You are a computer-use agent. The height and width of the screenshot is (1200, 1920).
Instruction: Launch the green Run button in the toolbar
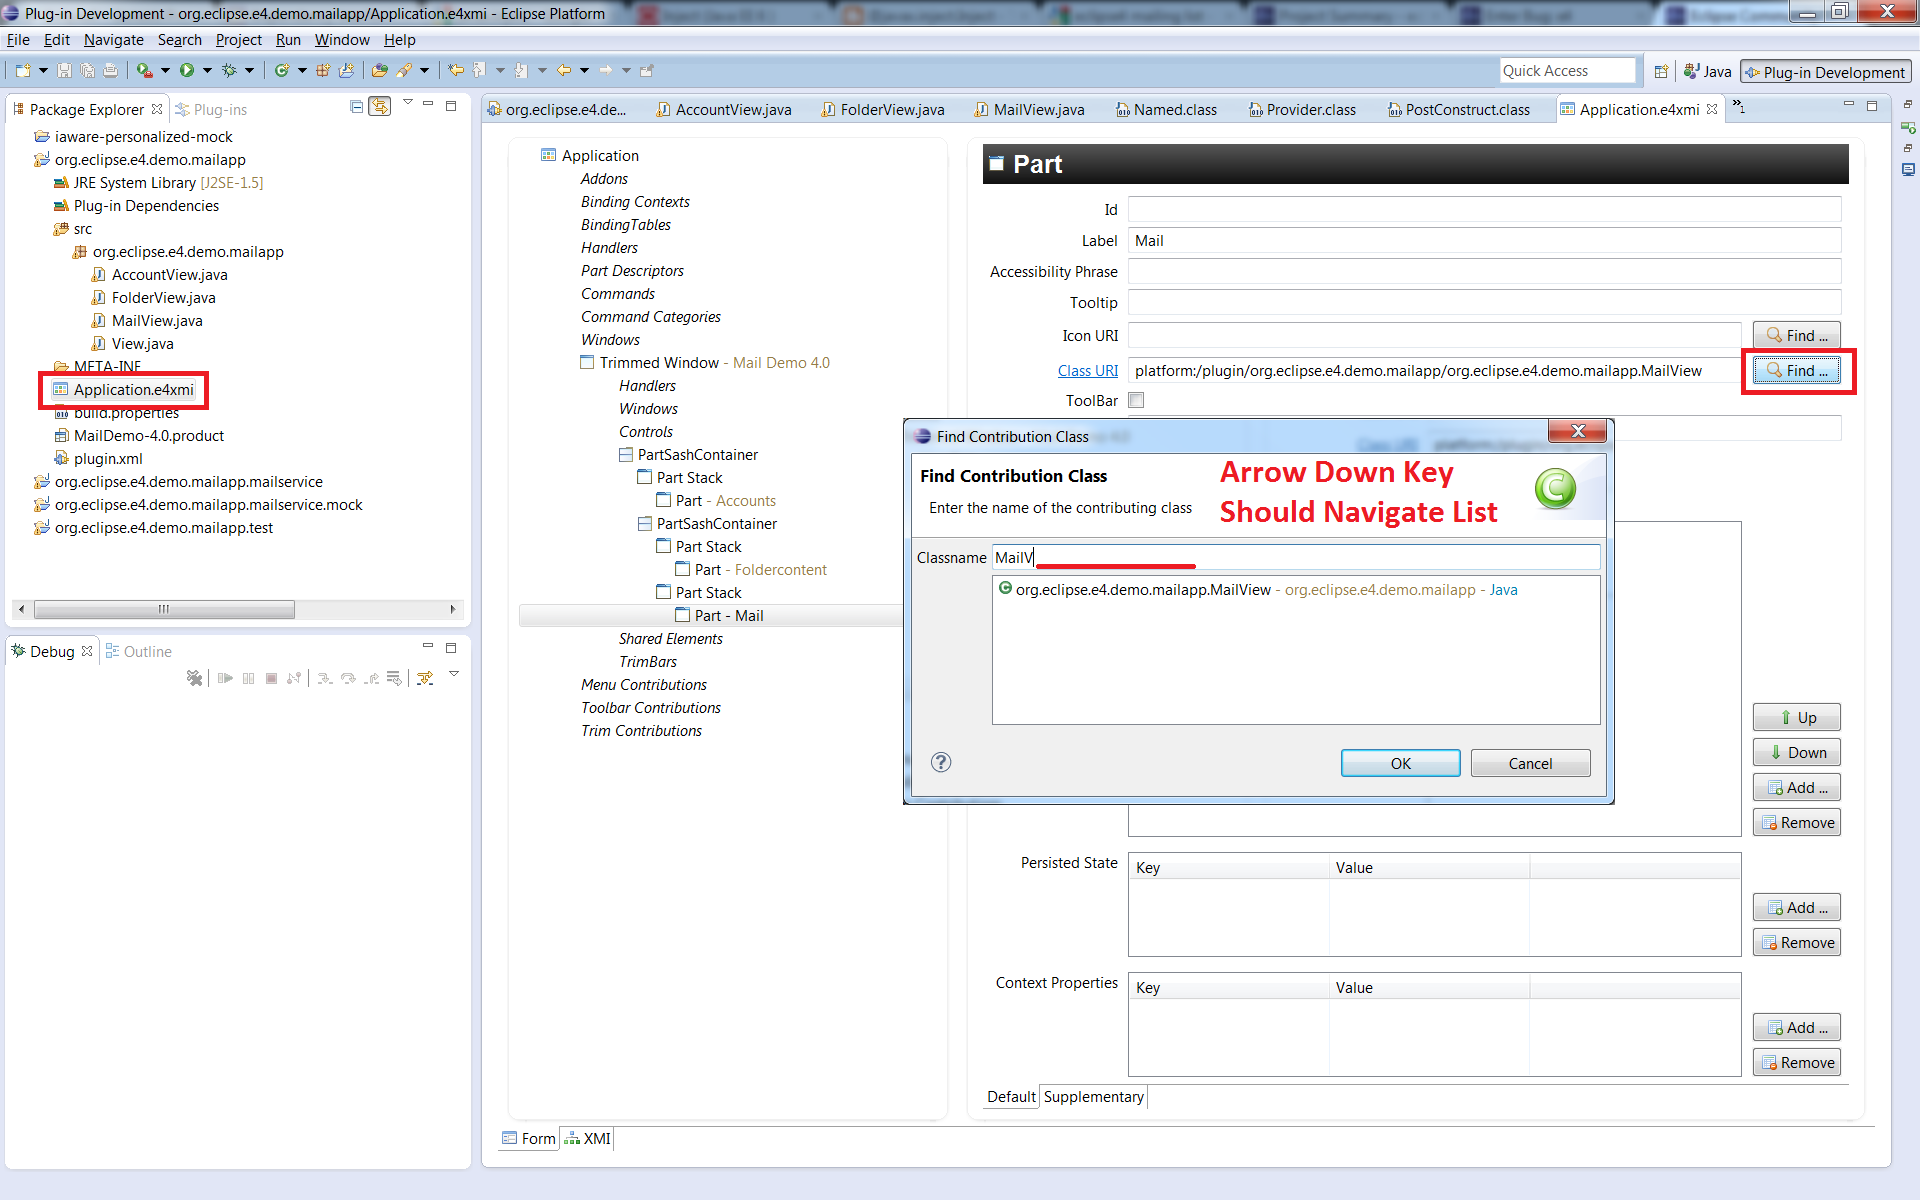pyautogui.click(x=187, y=70)
